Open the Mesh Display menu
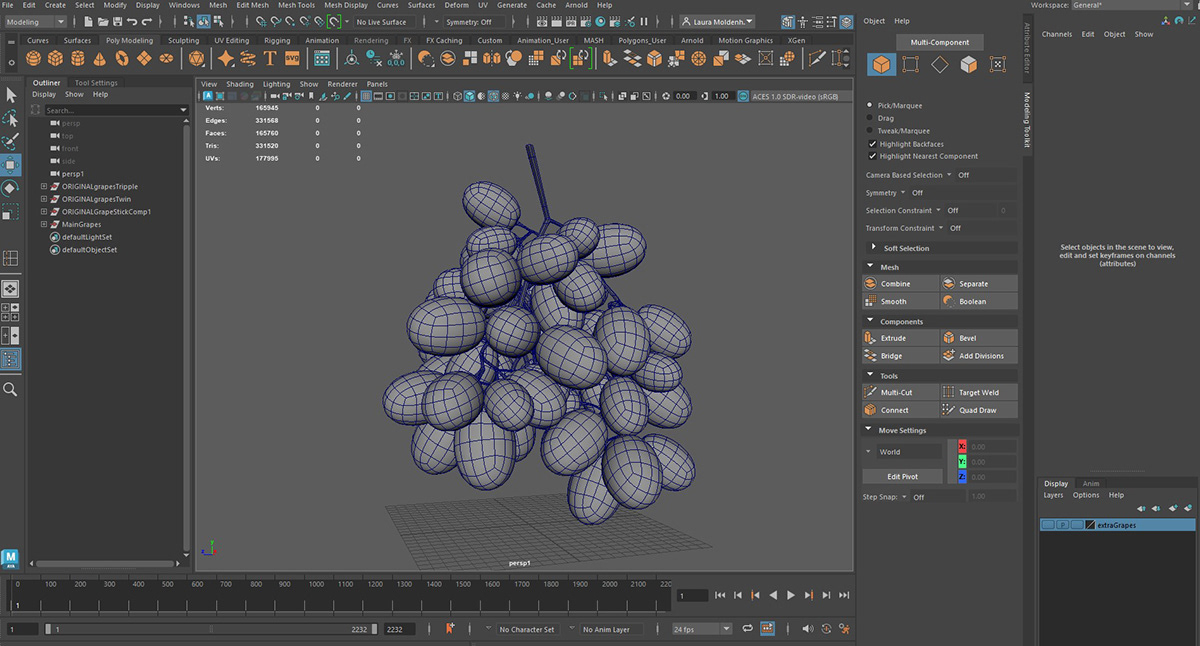The width and height of the screenshot is (1200, 646). pos(345,5)
